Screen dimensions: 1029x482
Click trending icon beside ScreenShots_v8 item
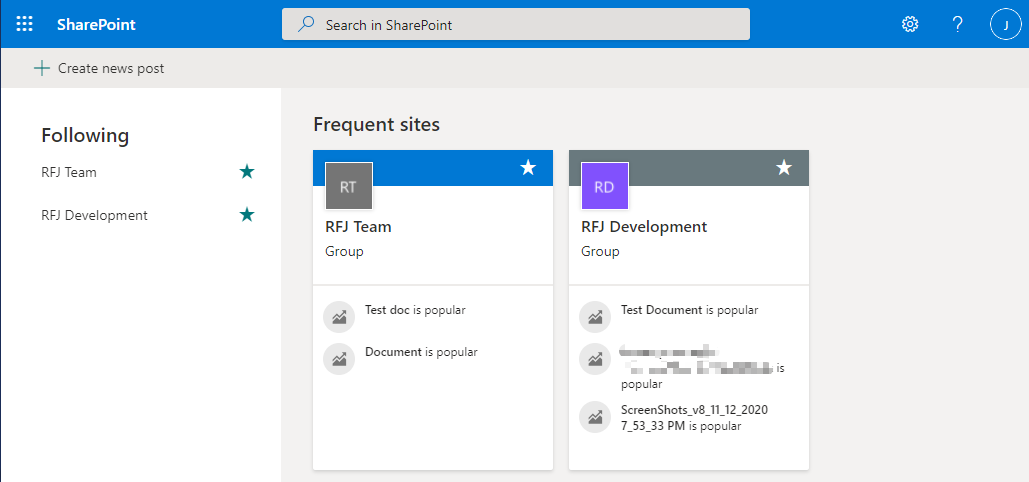(x=595, y=417)
